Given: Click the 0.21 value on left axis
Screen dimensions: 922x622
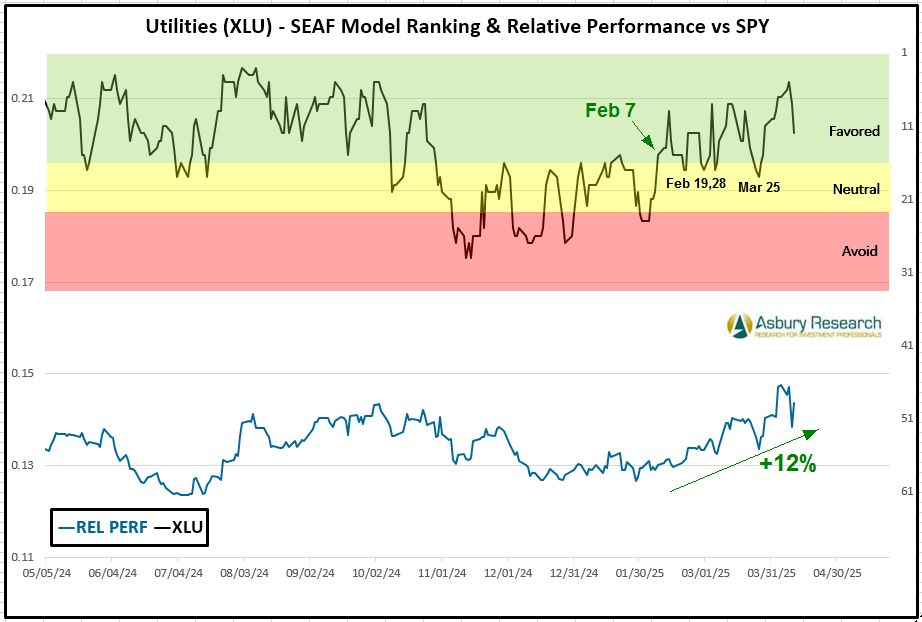Looking at the screenshot, I should [x=24, y=98].
